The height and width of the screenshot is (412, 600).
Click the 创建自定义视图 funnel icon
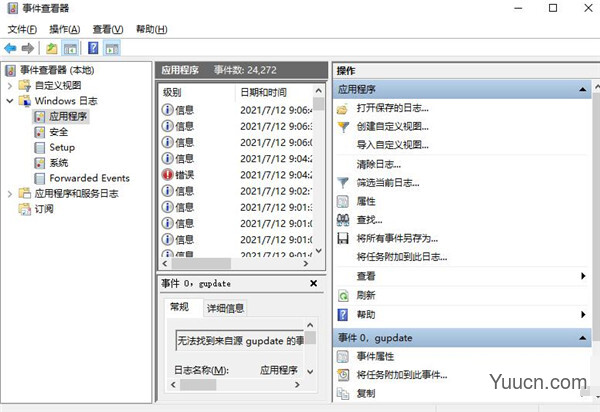point(343,127)
